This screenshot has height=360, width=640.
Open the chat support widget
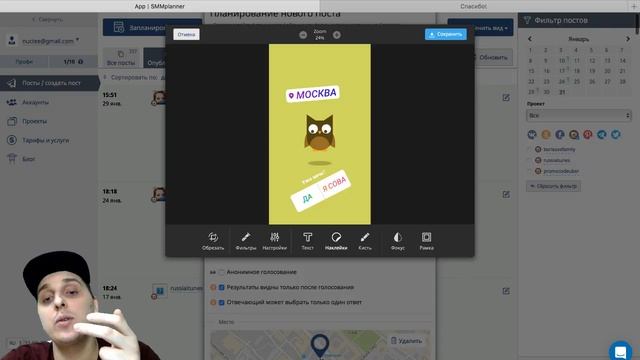pyautogui.click(x=620, y=351)
